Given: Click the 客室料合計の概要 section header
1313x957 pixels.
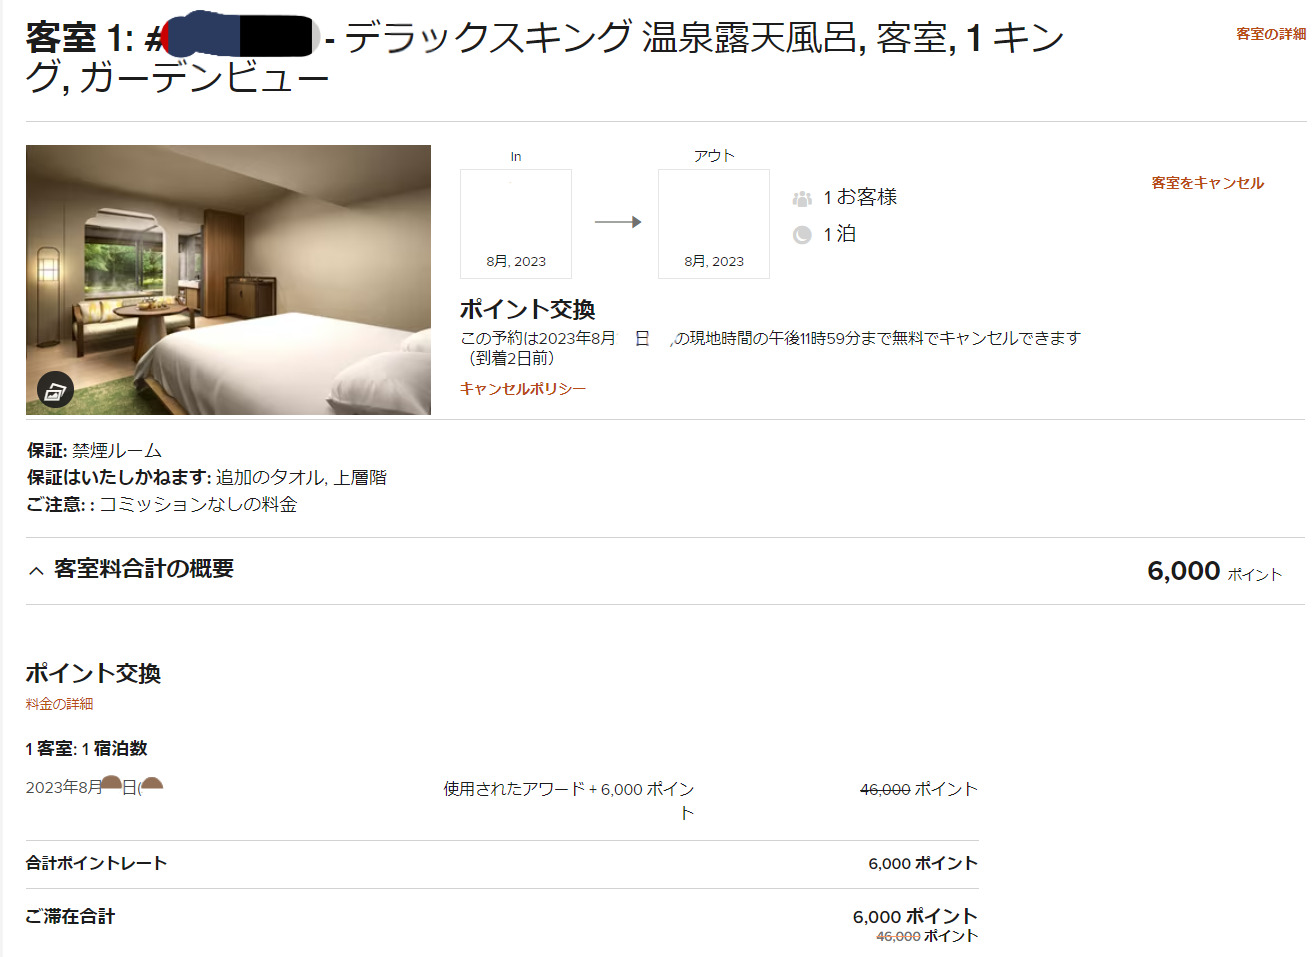Looking at the screenshot, I should (x=144, y=569).
